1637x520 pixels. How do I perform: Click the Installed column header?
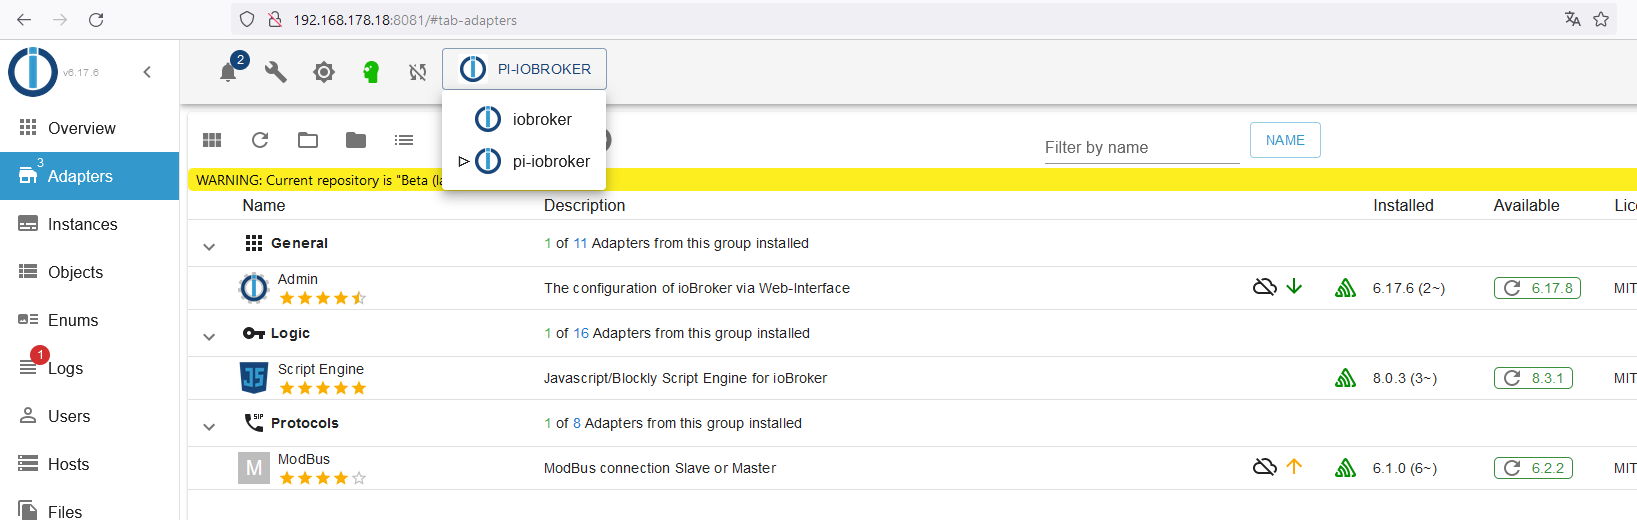coord(1403,205)
